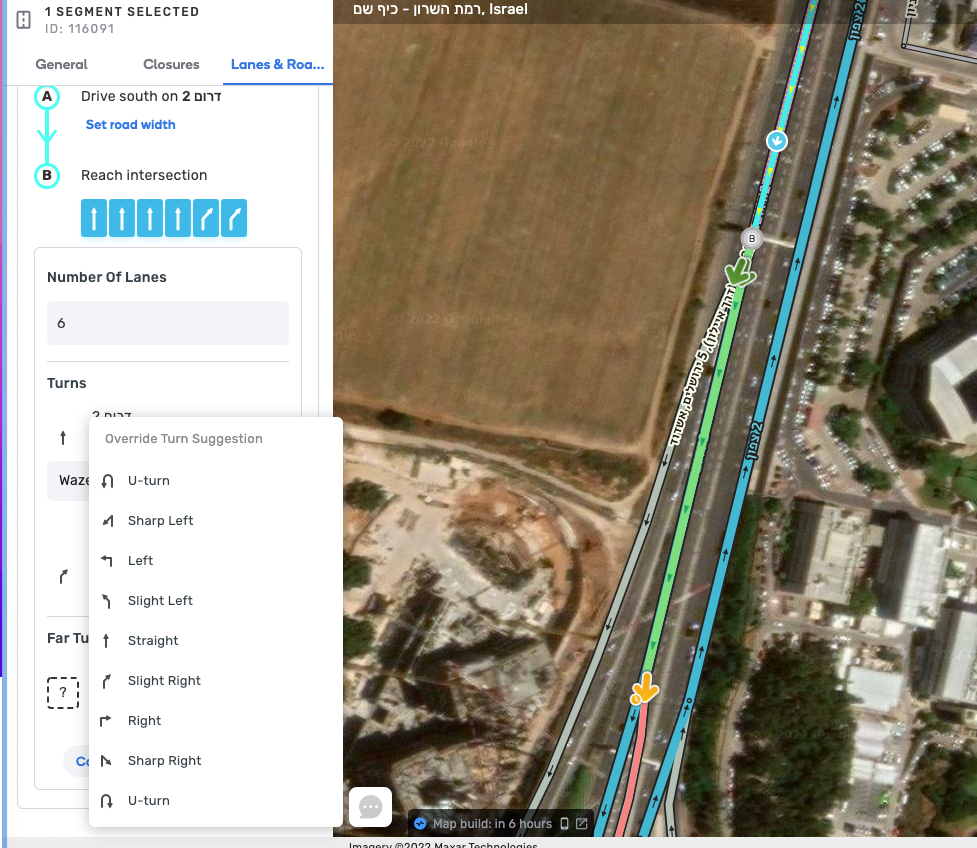
Task: Choose Sharp Left from override list
Action: [160, 521]
